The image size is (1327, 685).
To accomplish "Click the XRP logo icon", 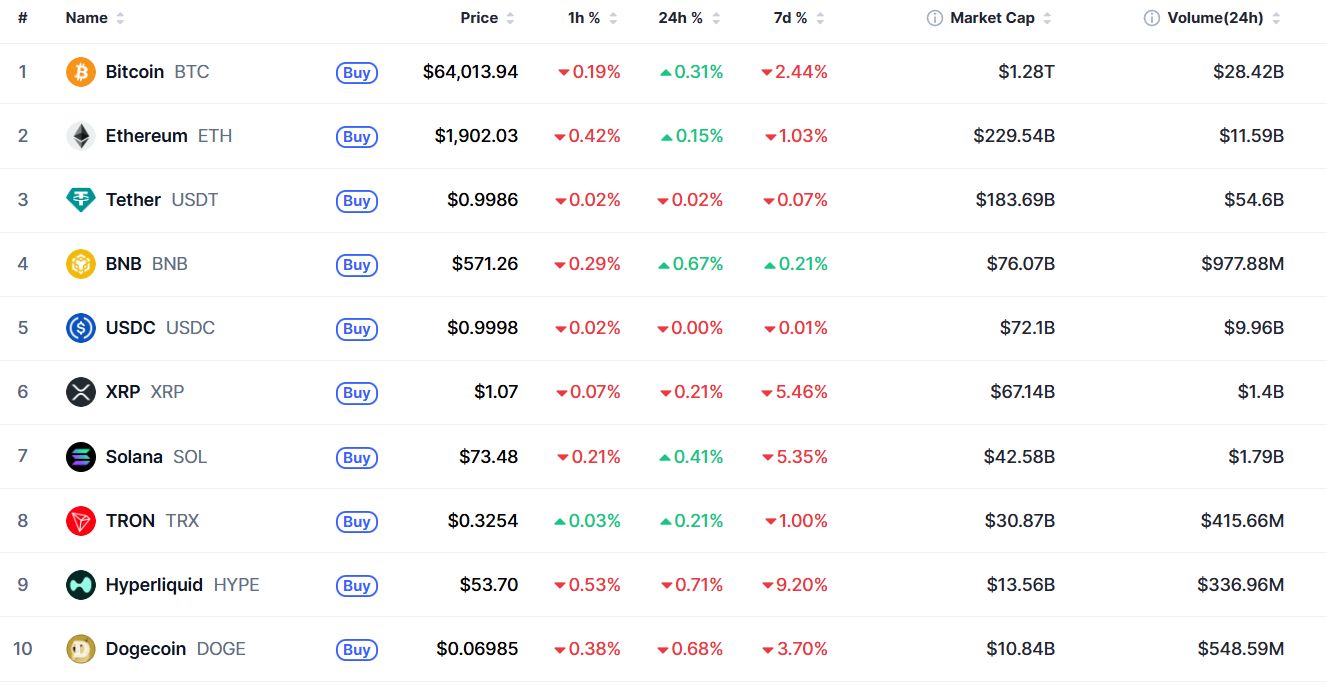I will (81, 392).
